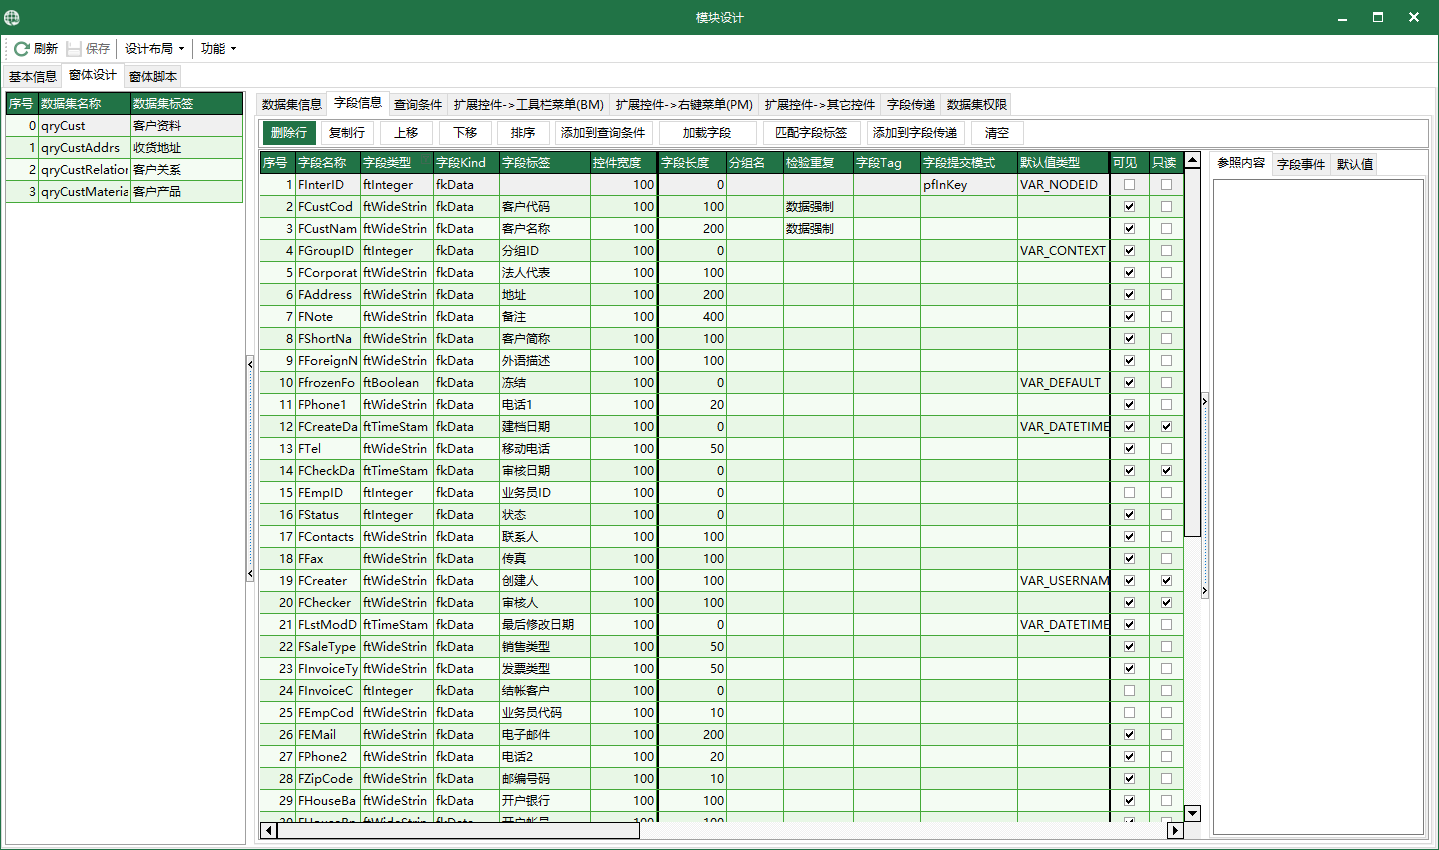
Task: Open the 功能 dropdown menu
Action: (x=218, y=48)
